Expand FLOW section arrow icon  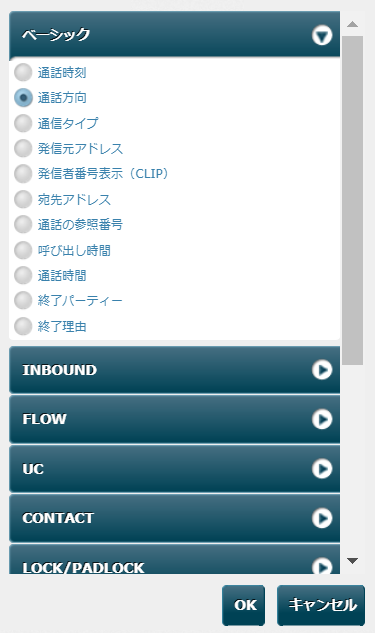coord(322,419)
